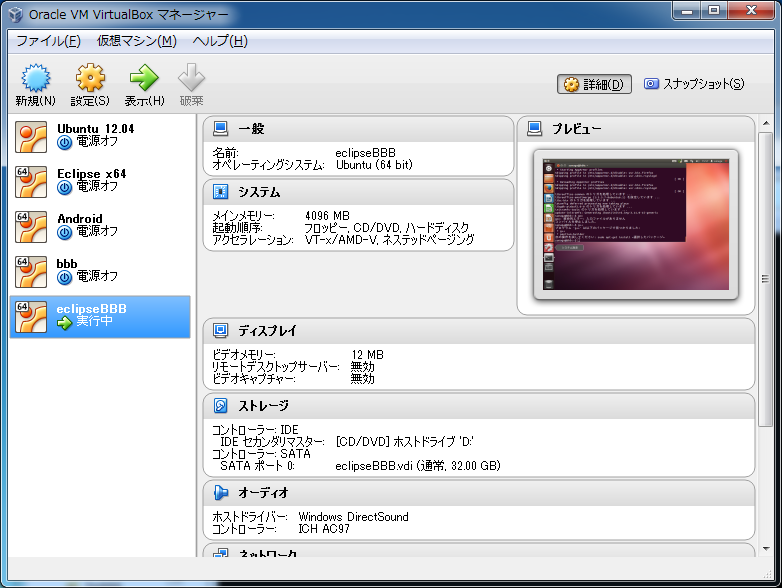Click the 一般 (General) section header

[x=251, y=129]
